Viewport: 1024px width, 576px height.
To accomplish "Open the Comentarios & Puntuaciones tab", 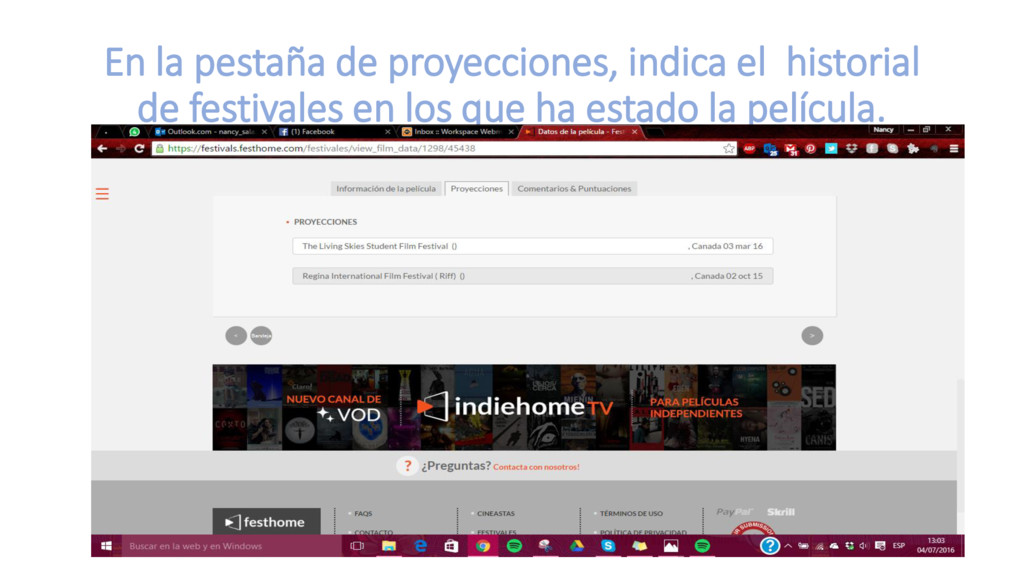I will [x=574, y=189].
